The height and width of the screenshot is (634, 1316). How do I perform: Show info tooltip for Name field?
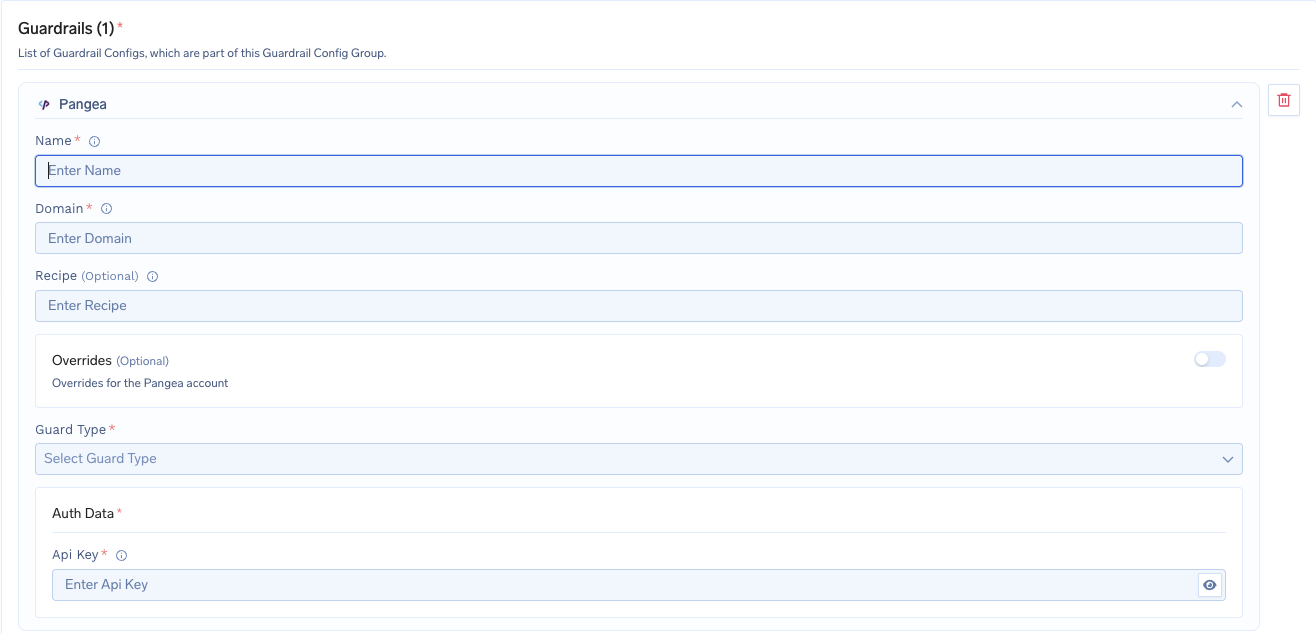pos(95,141)
